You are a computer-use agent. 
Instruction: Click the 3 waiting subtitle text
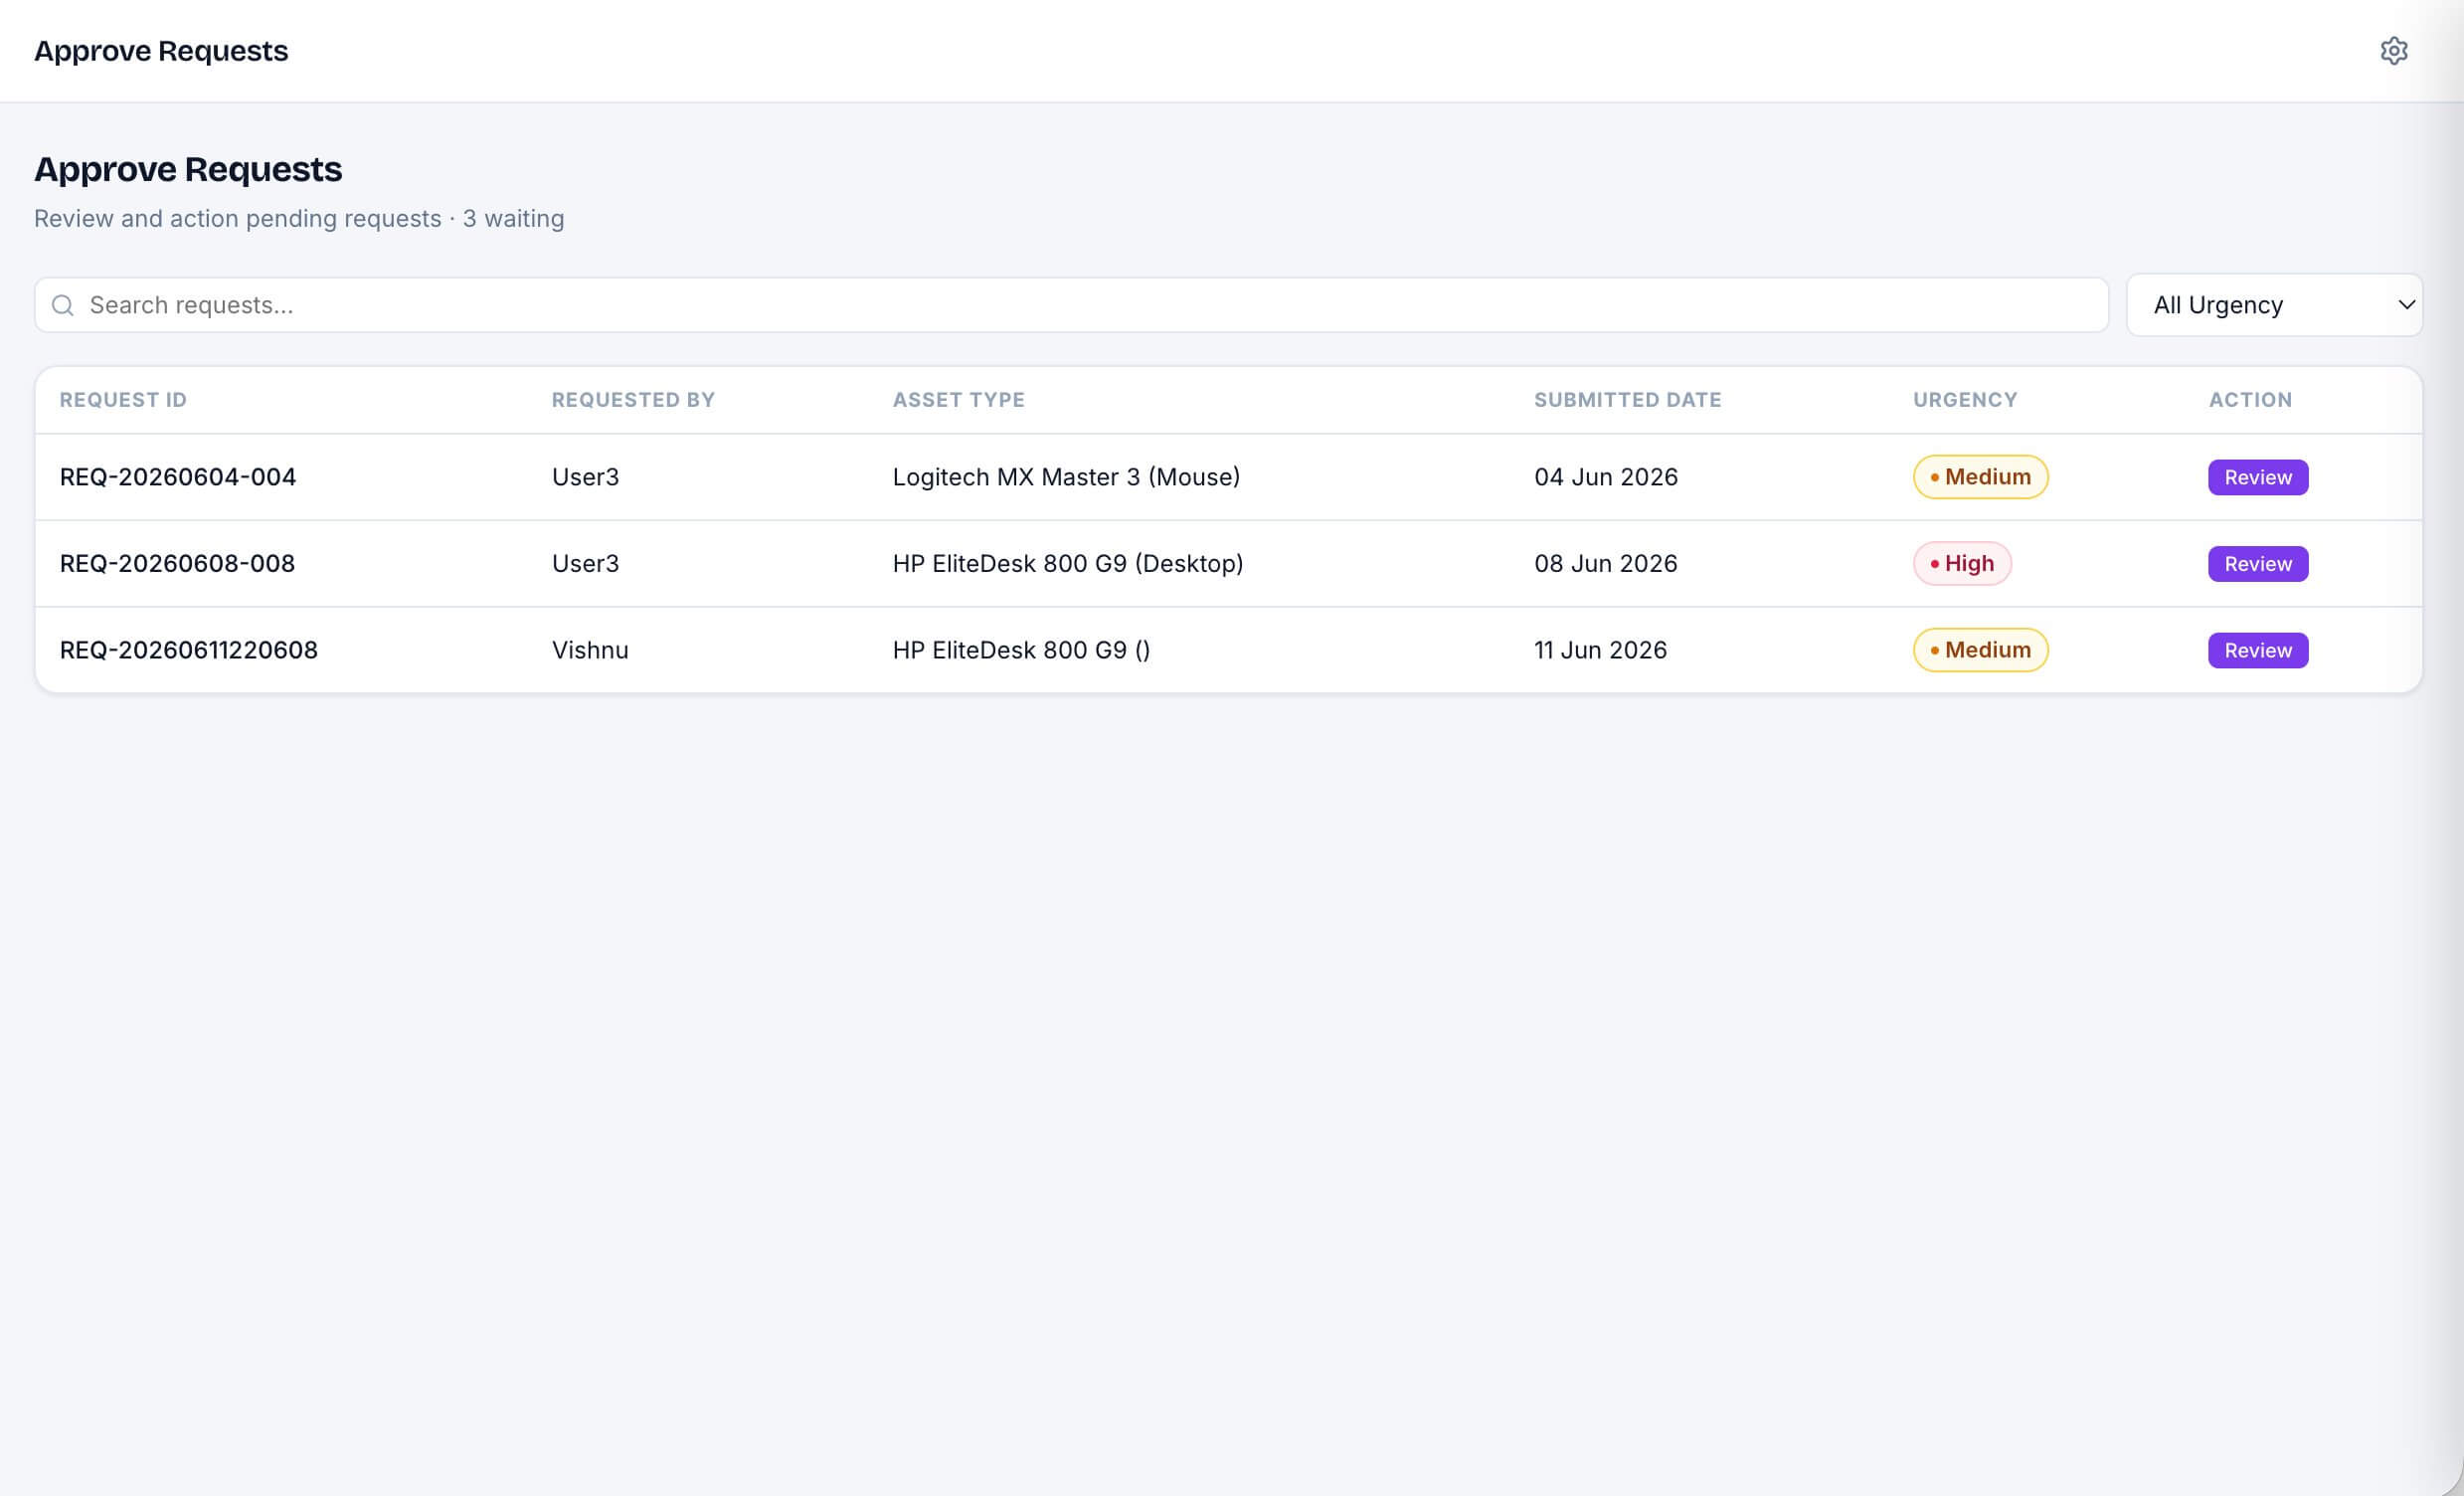point(513,219)
